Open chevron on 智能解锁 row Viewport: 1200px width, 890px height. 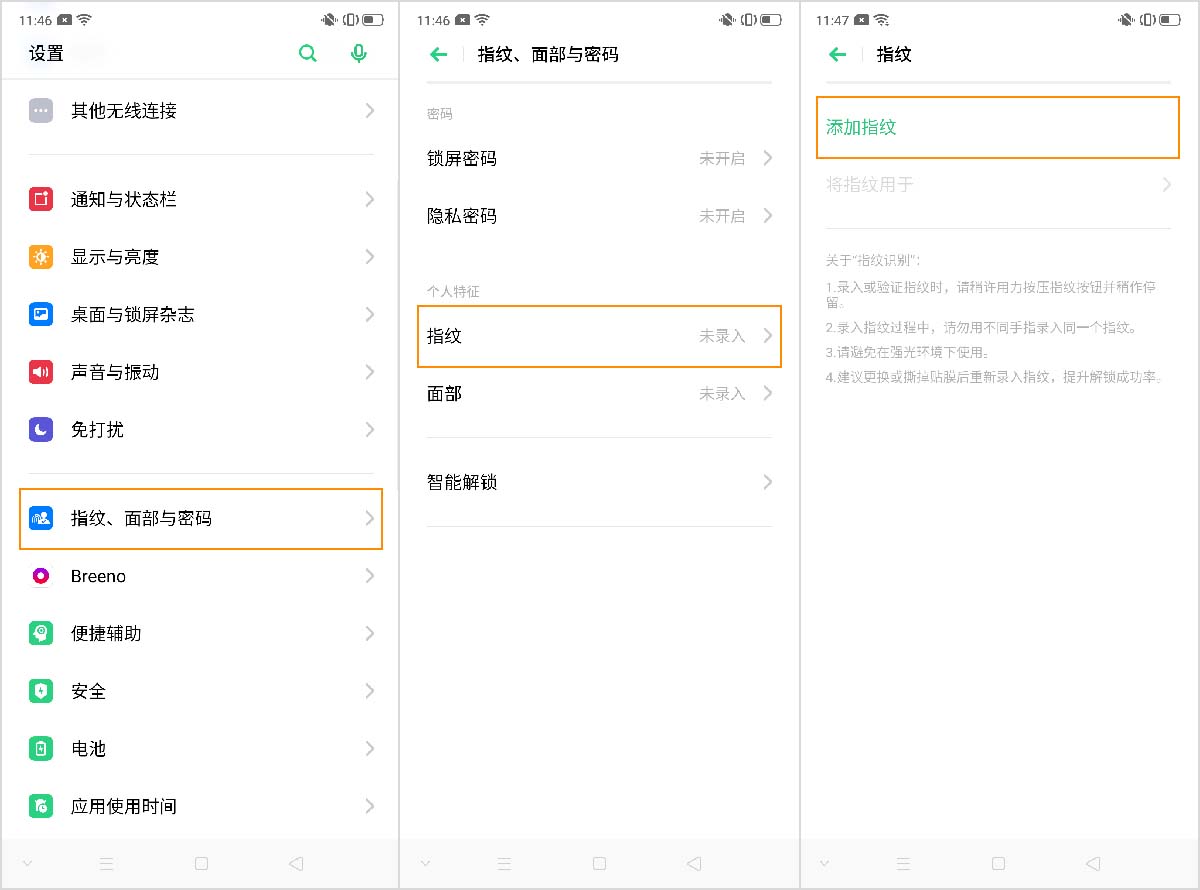click(x=768, y=482)
